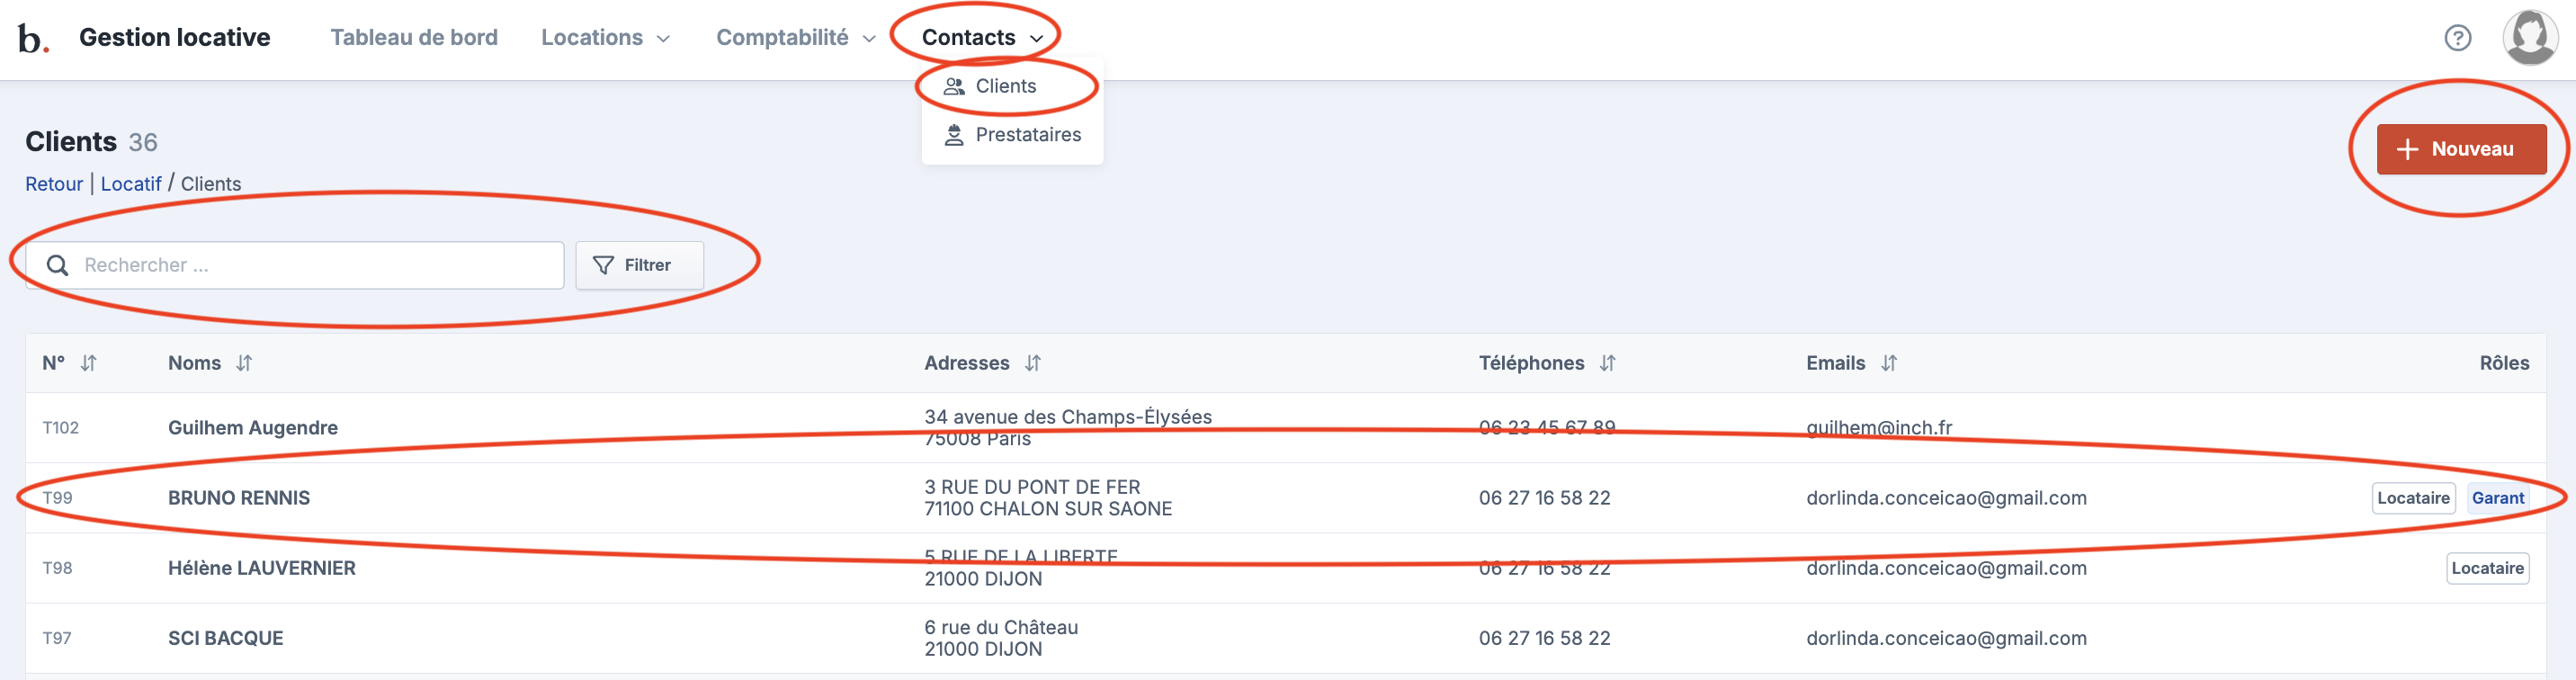Follow the Locatif breadcrumb link

point(131,184)
